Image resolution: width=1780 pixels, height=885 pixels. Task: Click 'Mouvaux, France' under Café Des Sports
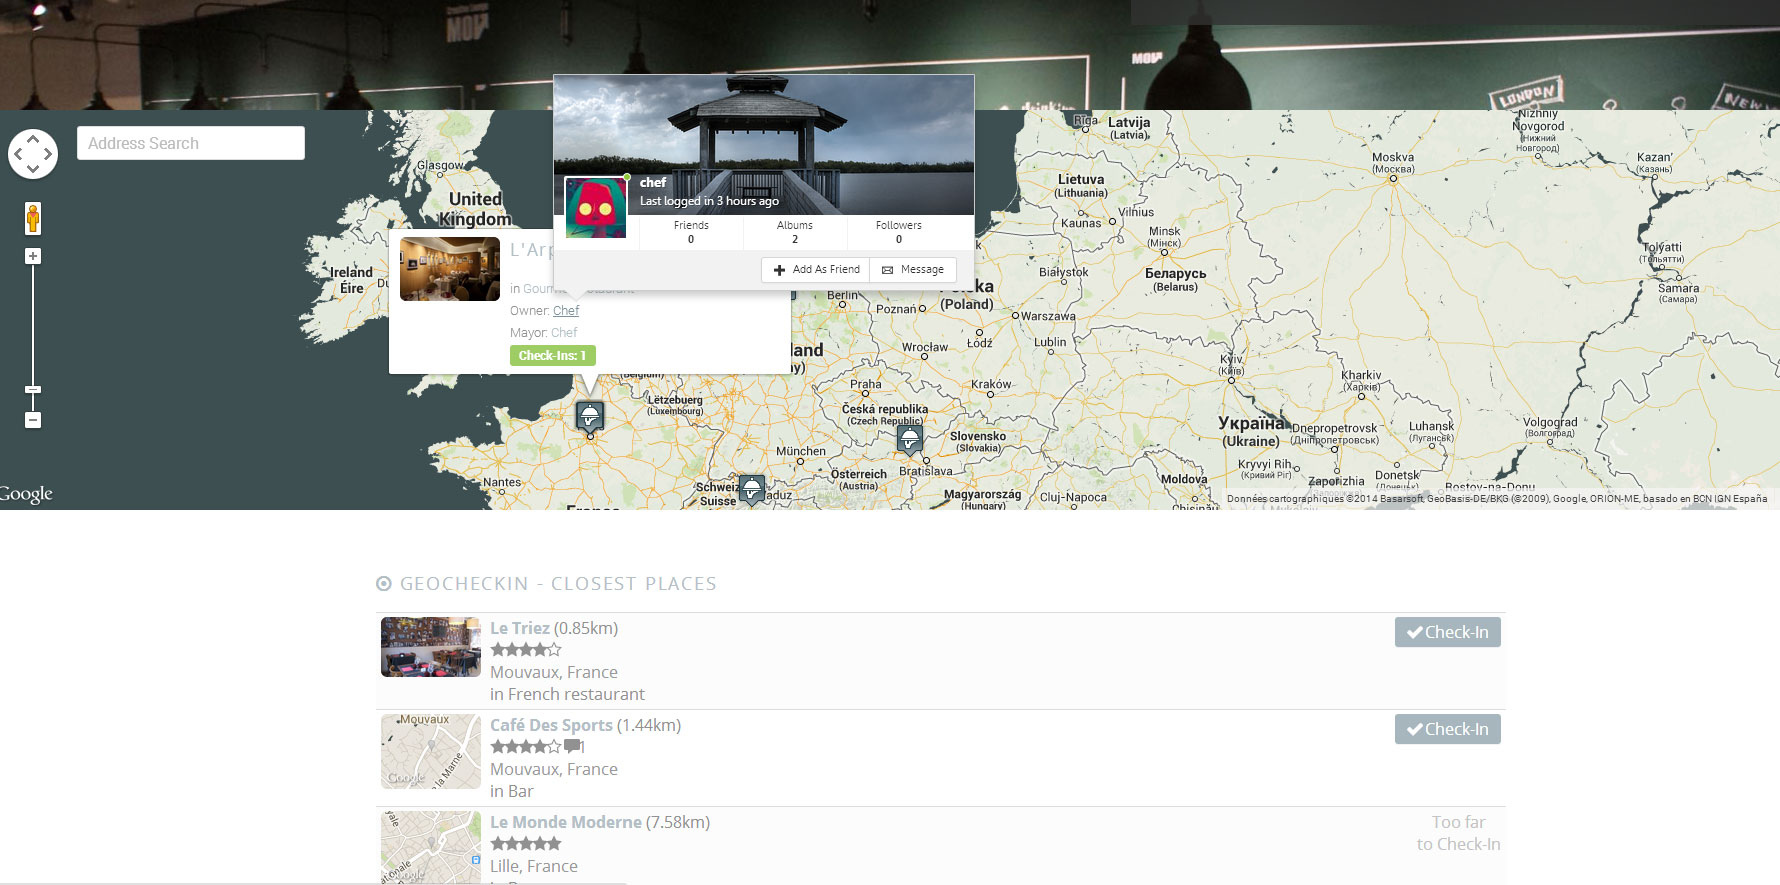pyautogui.click(x=554, y=769)
